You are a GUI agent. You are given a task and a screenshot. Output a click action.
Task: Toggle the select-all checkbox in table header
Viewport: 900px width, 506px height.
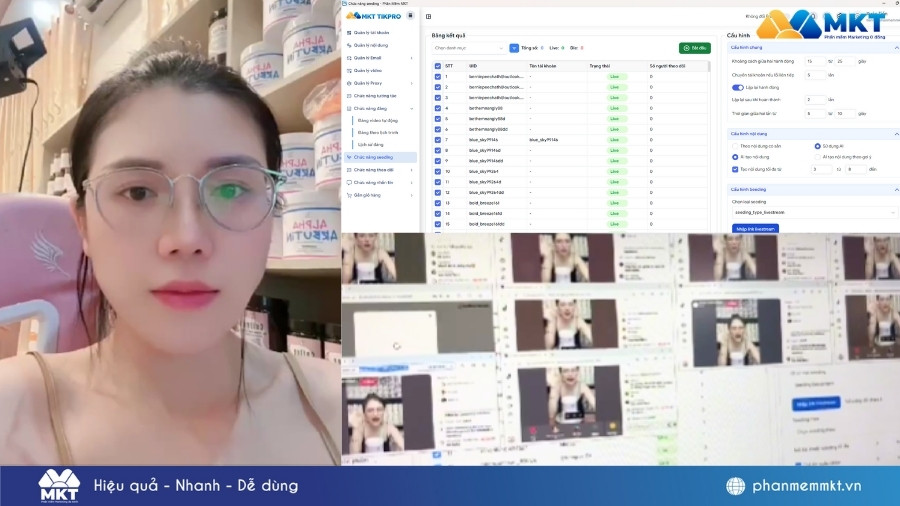[438, 66]
